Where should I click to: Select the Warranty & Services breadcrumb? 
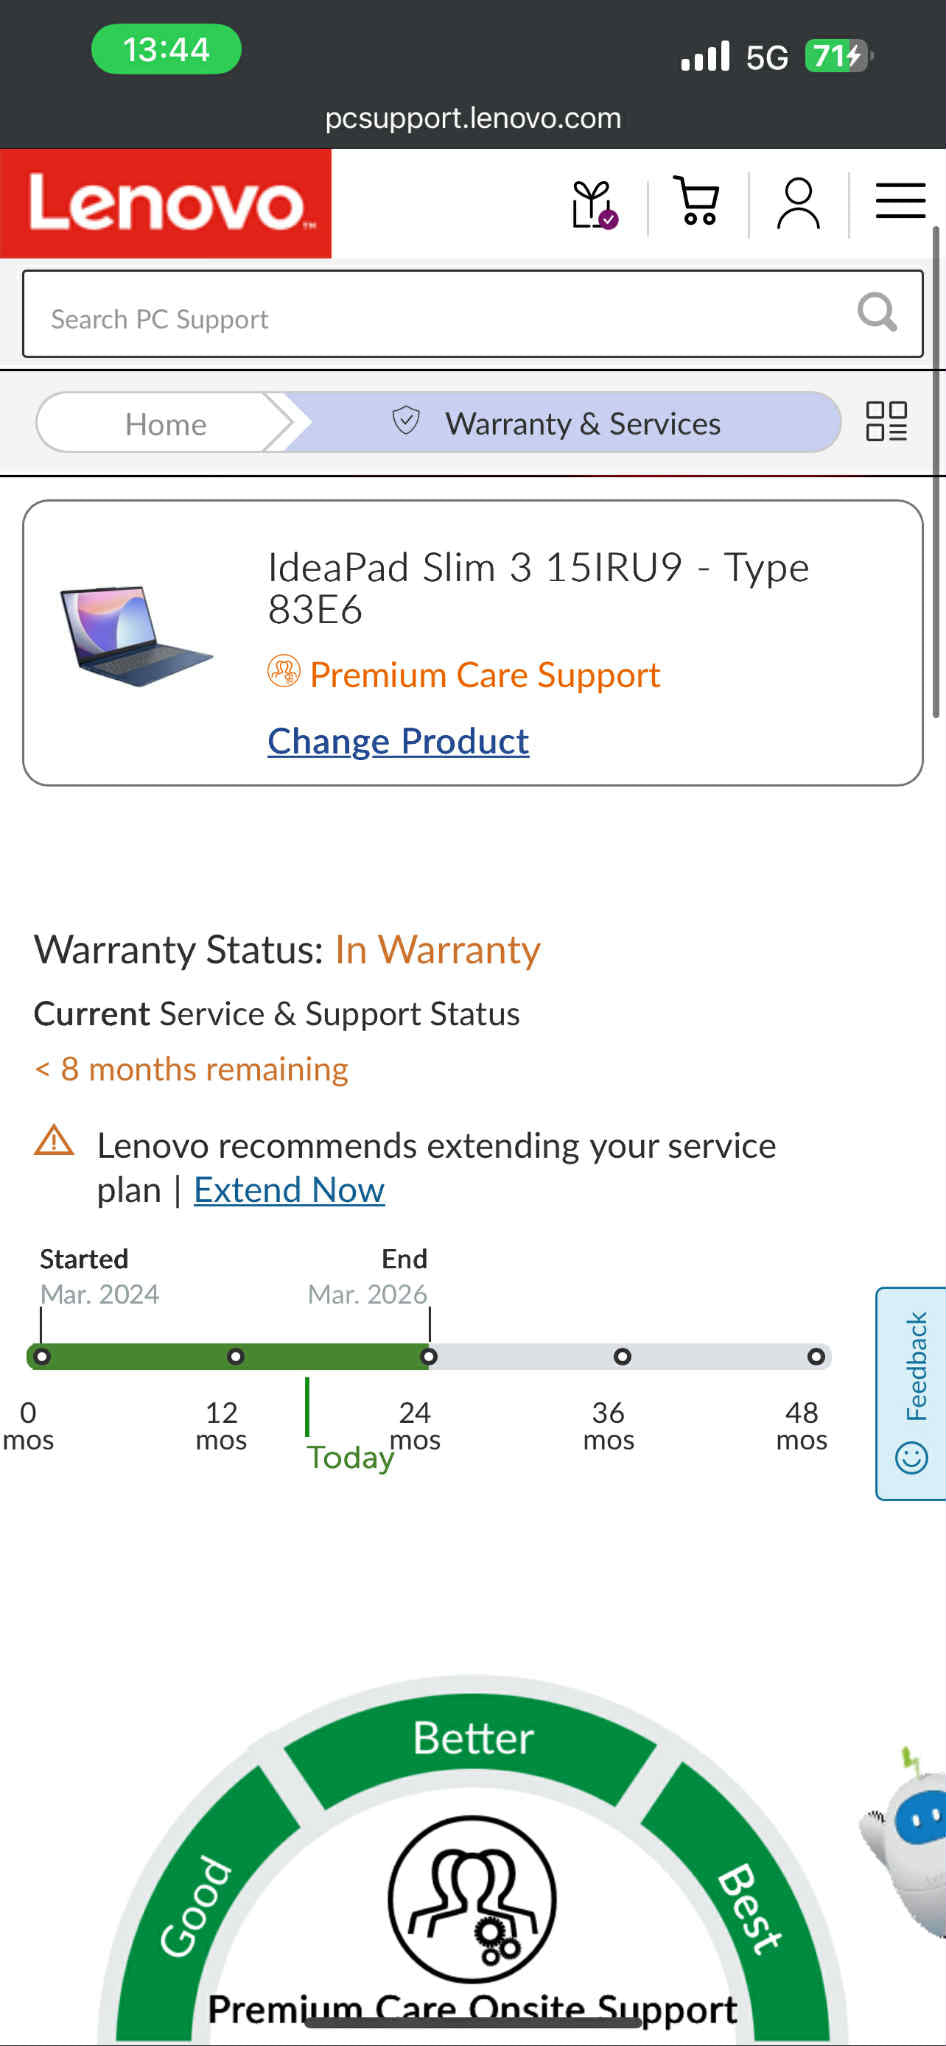584,423
